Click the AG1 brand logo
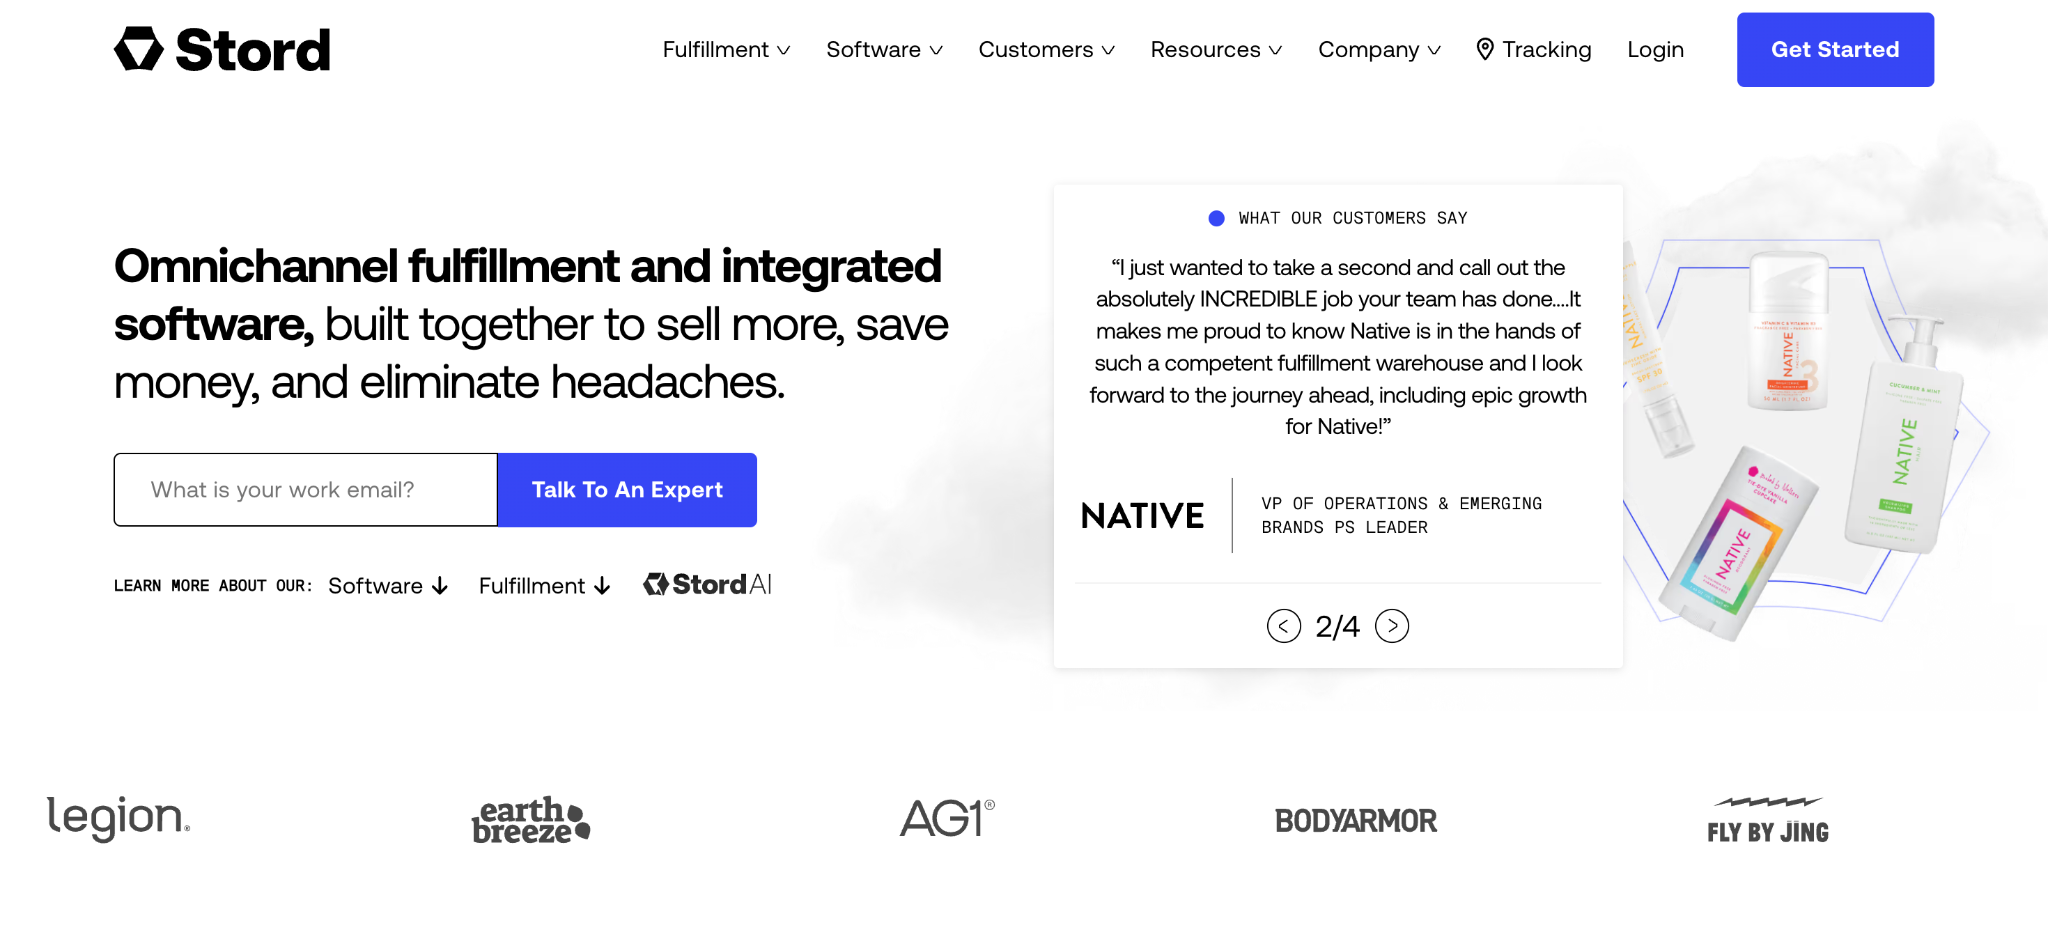The height and width of the screenshot is (933, 2048). click(947, 818)
